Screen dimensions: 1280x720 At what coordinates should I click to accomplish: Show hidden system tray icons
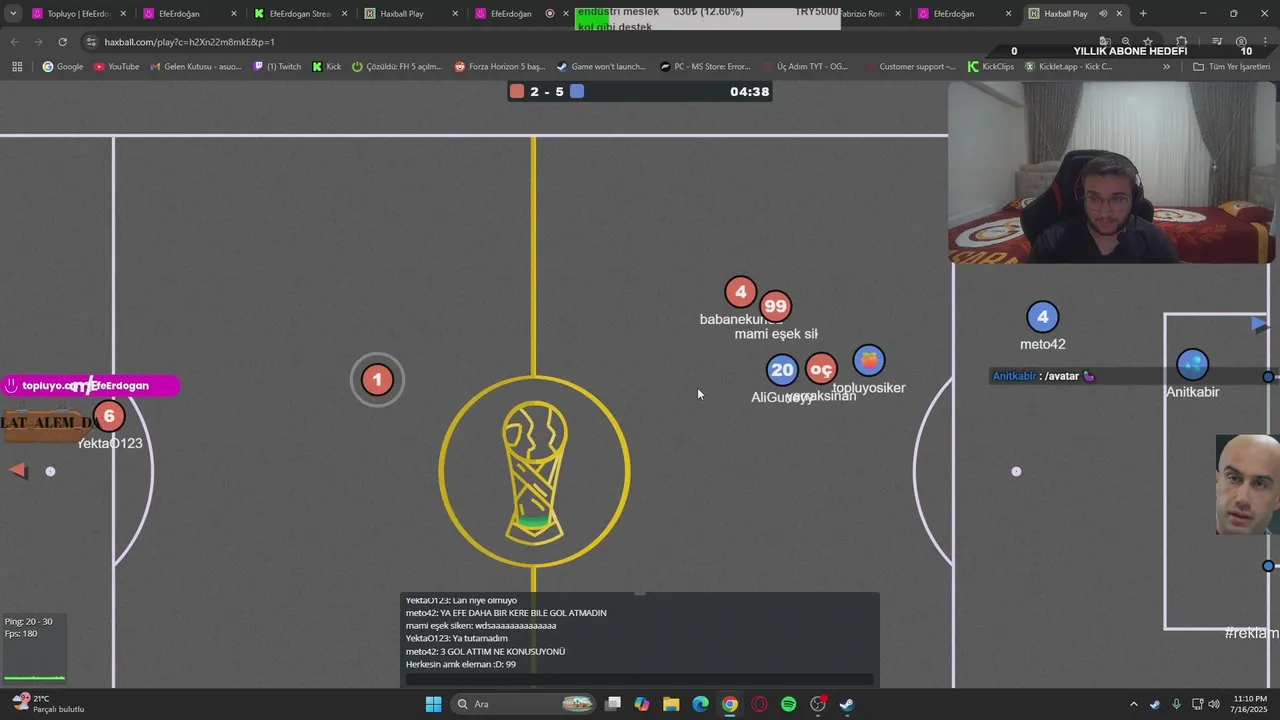(1133, 704)
